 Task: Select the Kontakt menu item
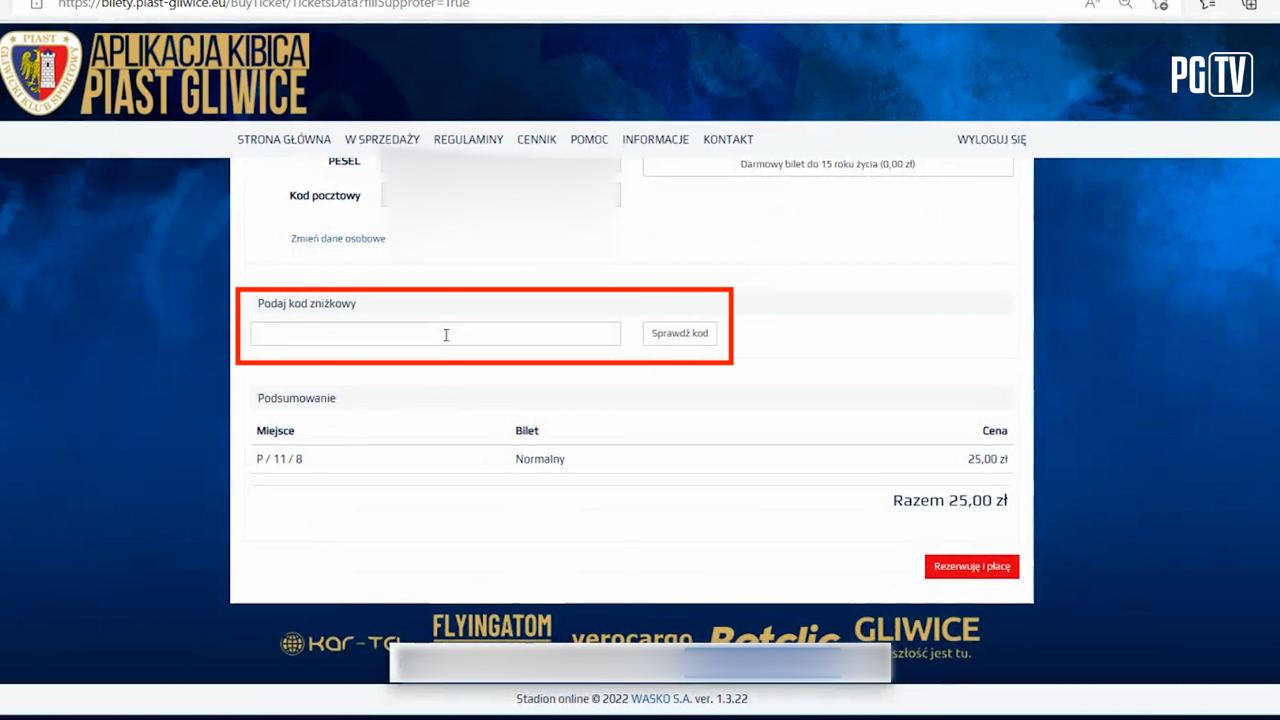728,140
